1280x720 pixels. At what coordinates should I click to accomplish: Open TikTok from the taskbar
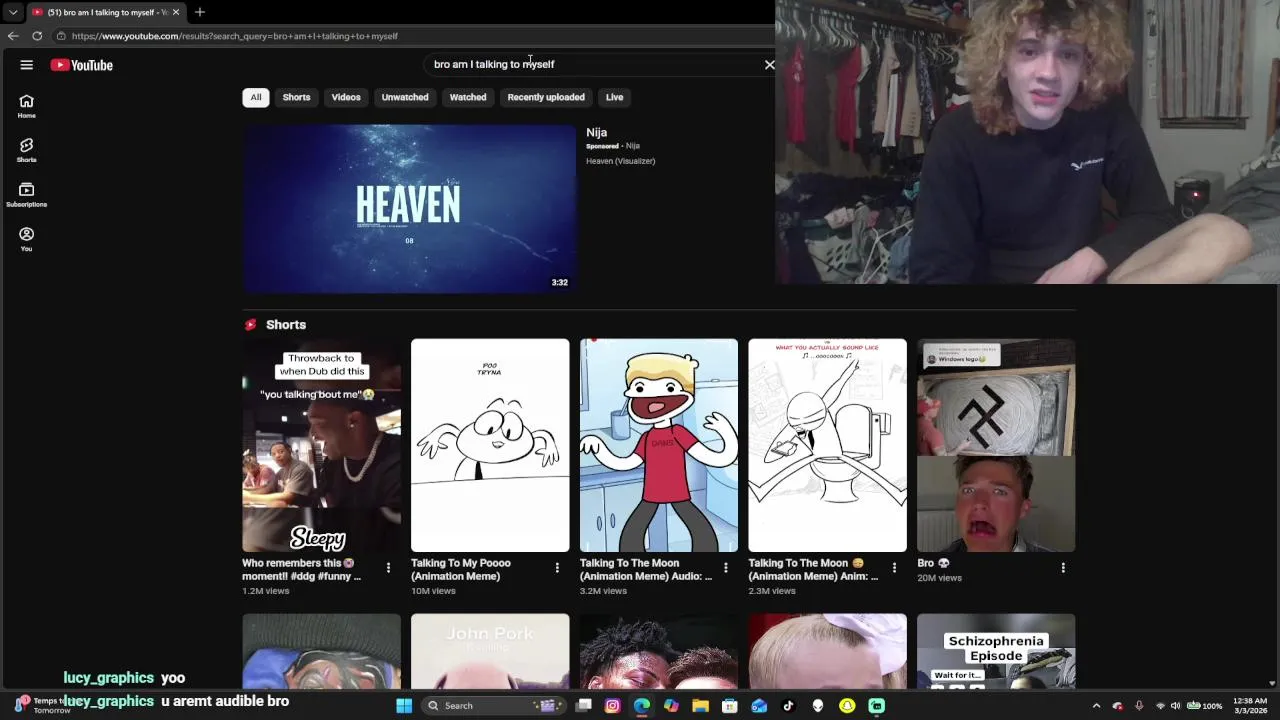[788, 706]
